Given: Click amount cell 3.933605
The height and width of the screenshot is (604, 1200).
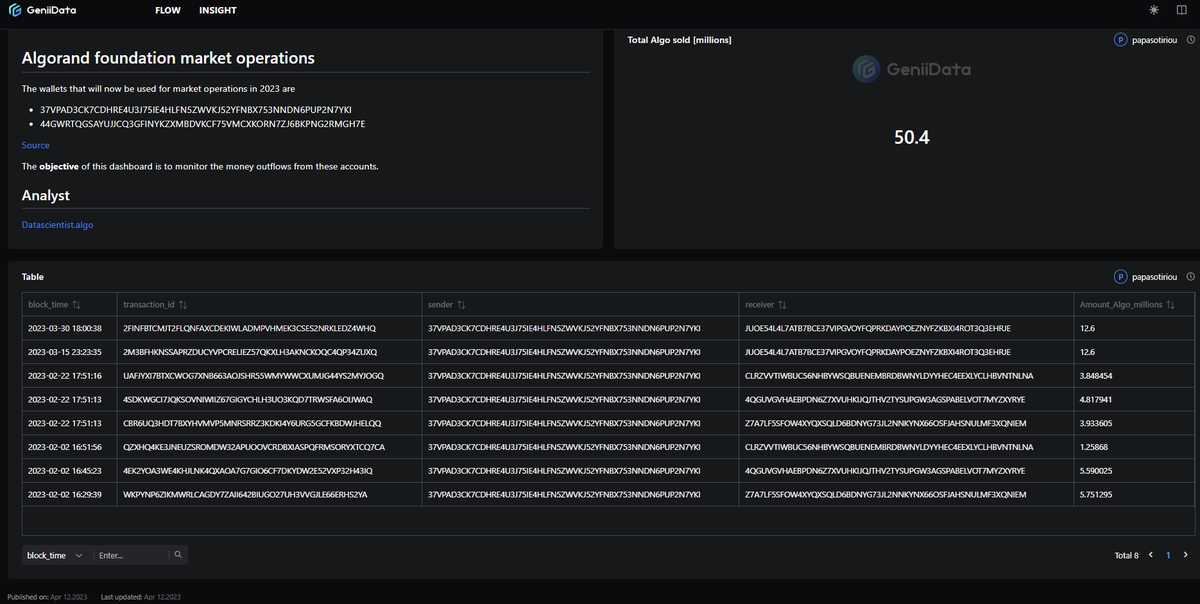Looking at the screenshot, I should click(1096, 423).
